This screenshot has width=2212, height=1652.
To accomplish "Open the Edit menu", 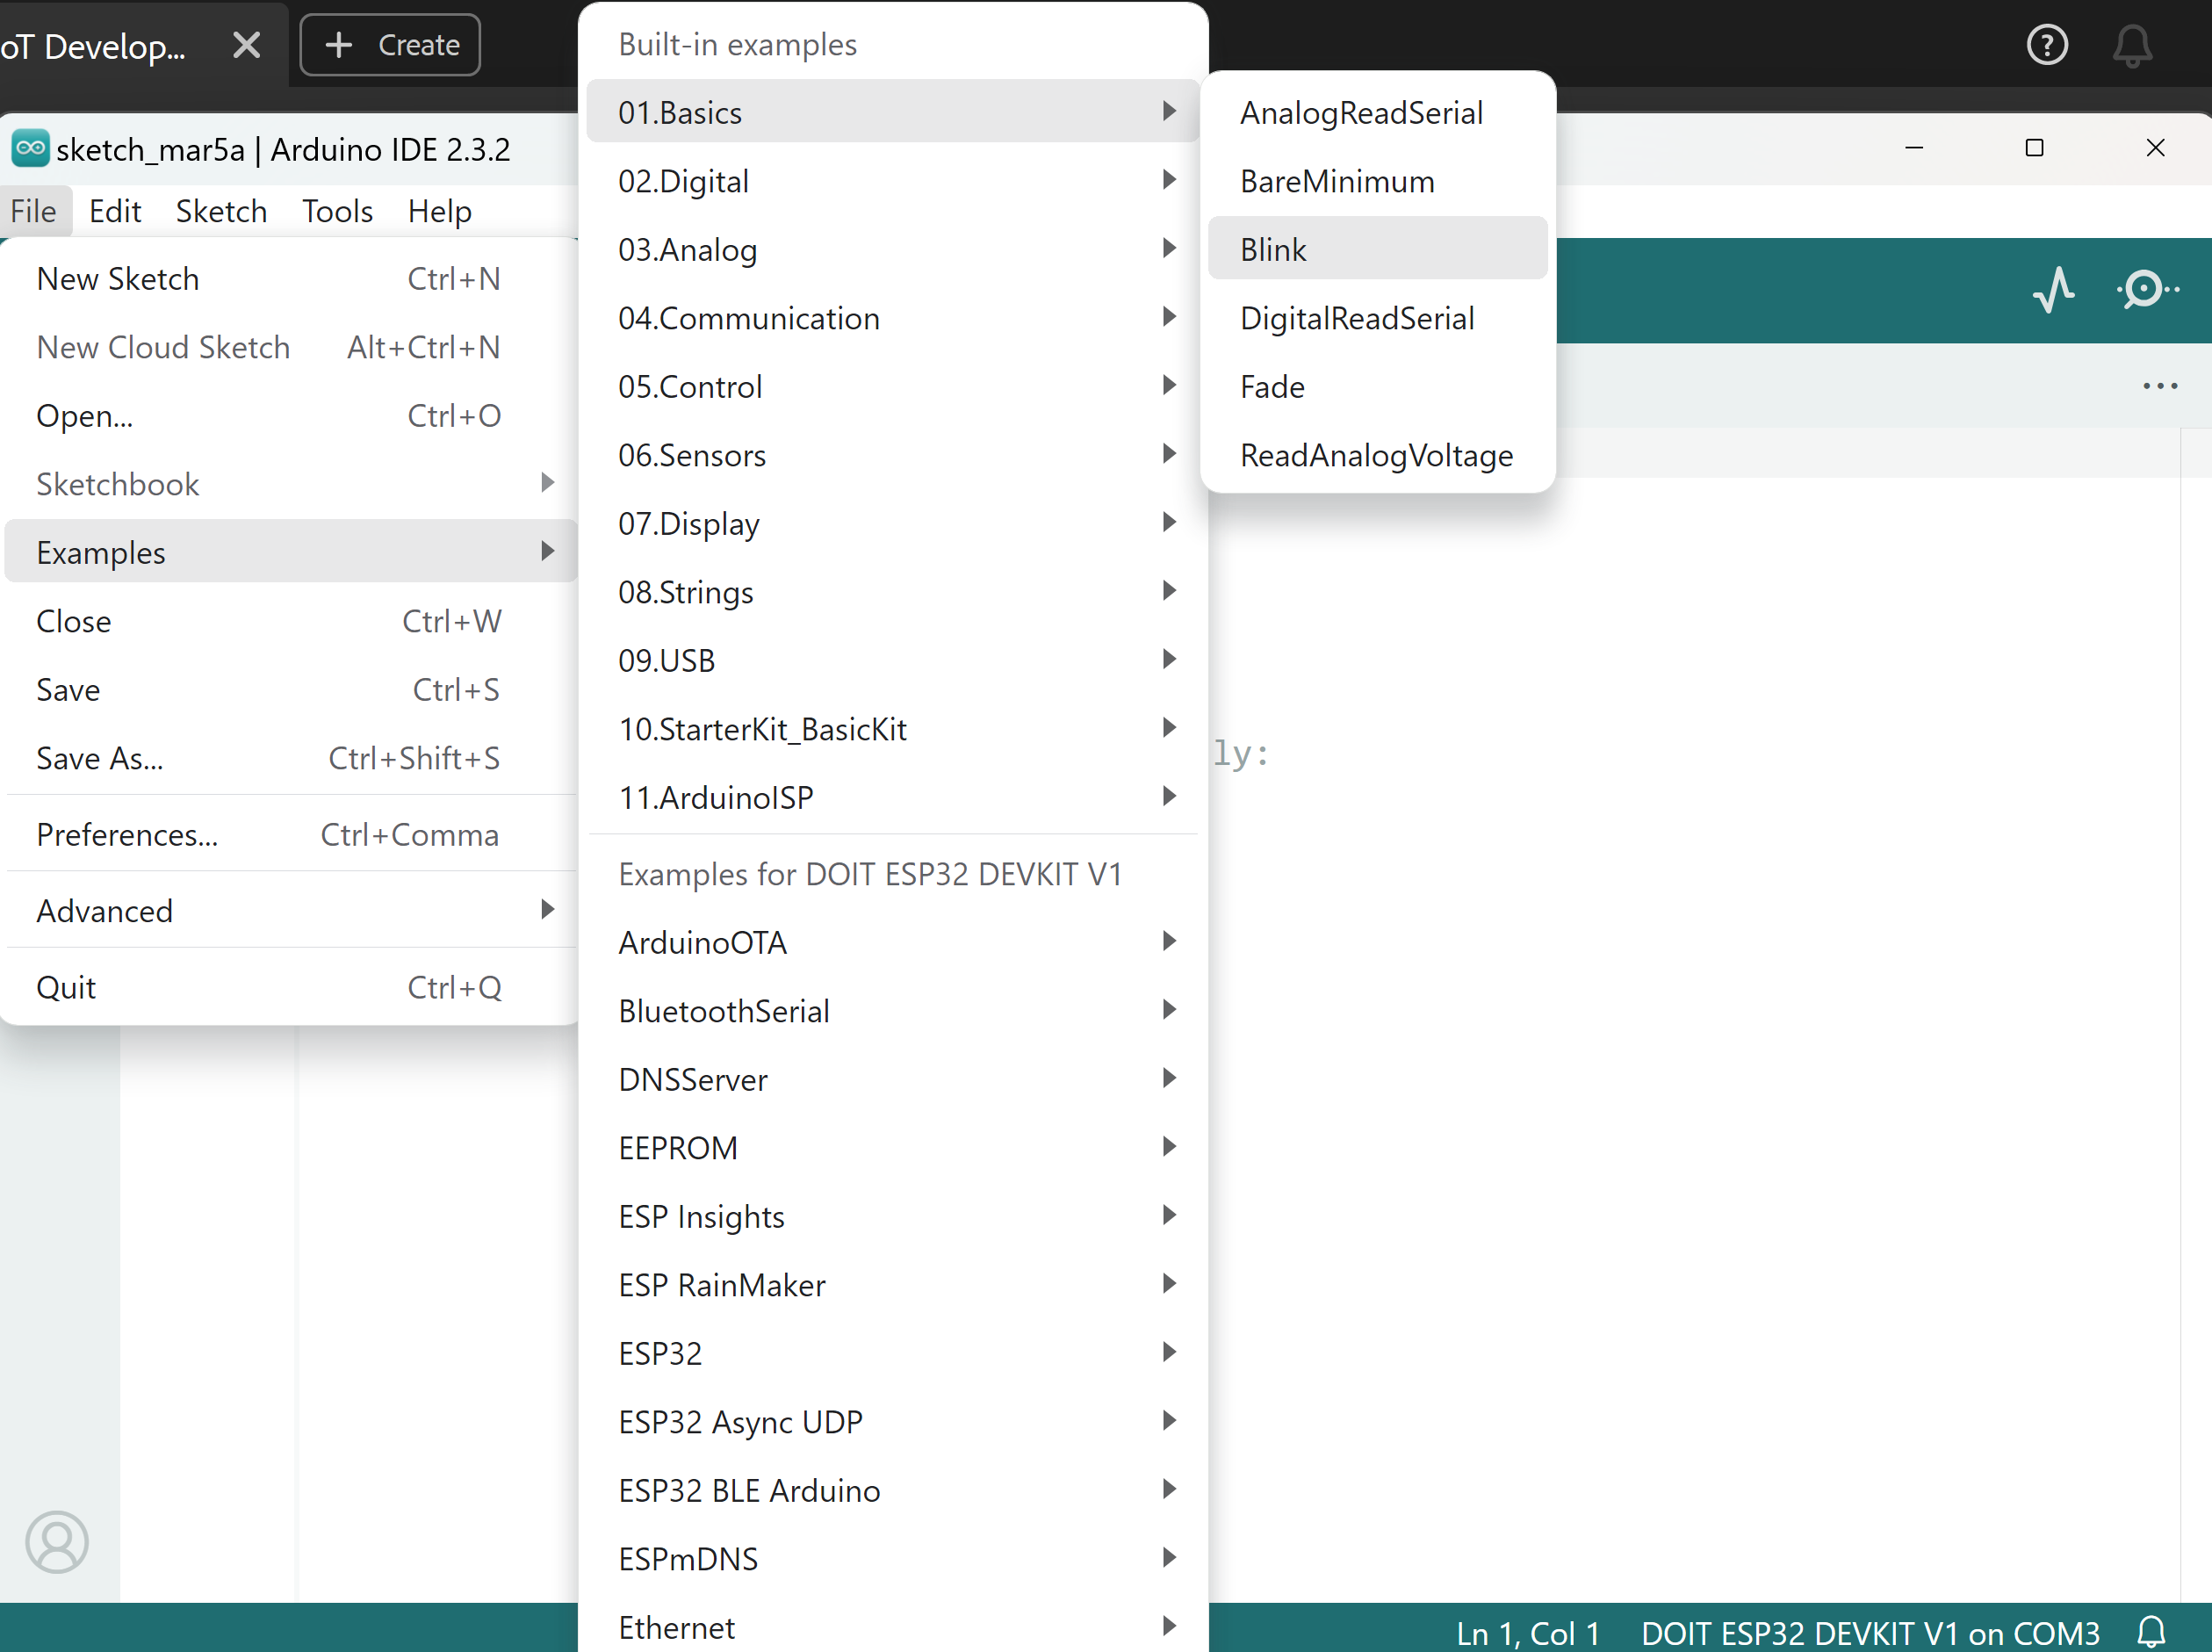I will (x=115, y=211).
